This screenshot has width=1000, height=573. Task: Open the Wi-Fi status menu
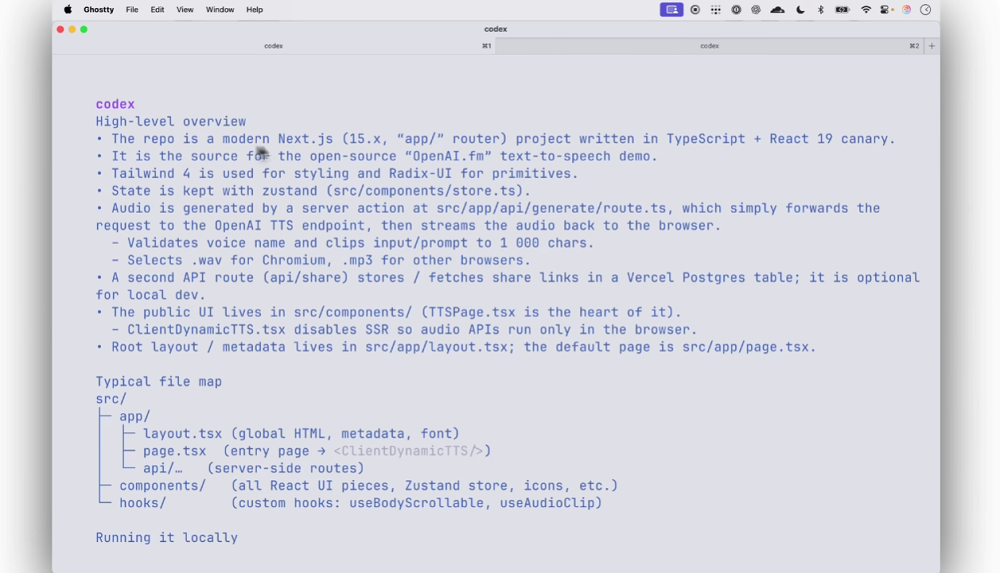pyautogui.click(x=865, y=10)
